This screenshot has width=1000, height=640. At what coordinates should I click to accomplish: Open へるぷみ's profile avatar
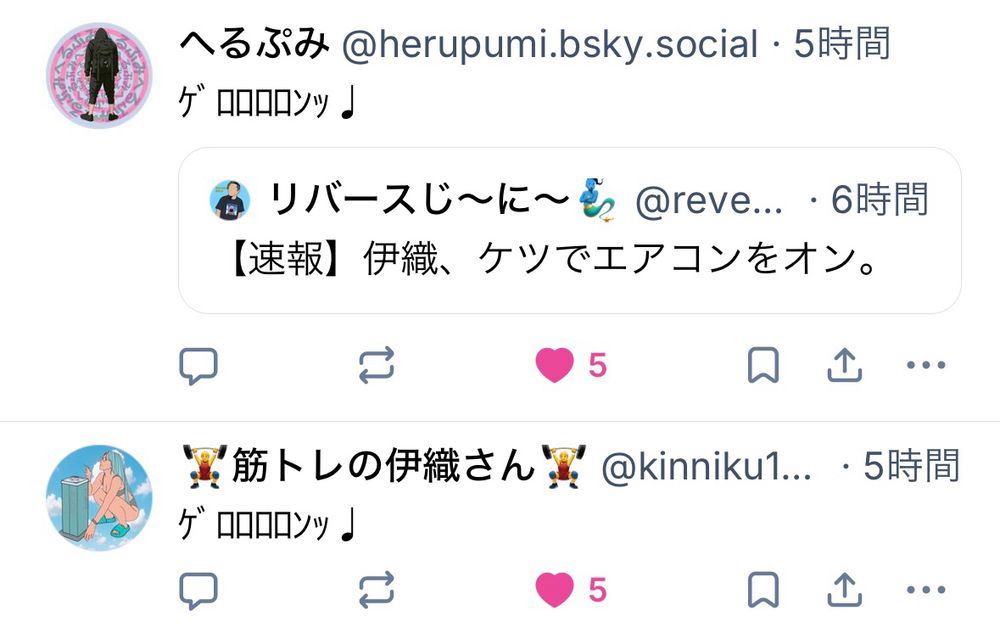[x=99, y=75]
